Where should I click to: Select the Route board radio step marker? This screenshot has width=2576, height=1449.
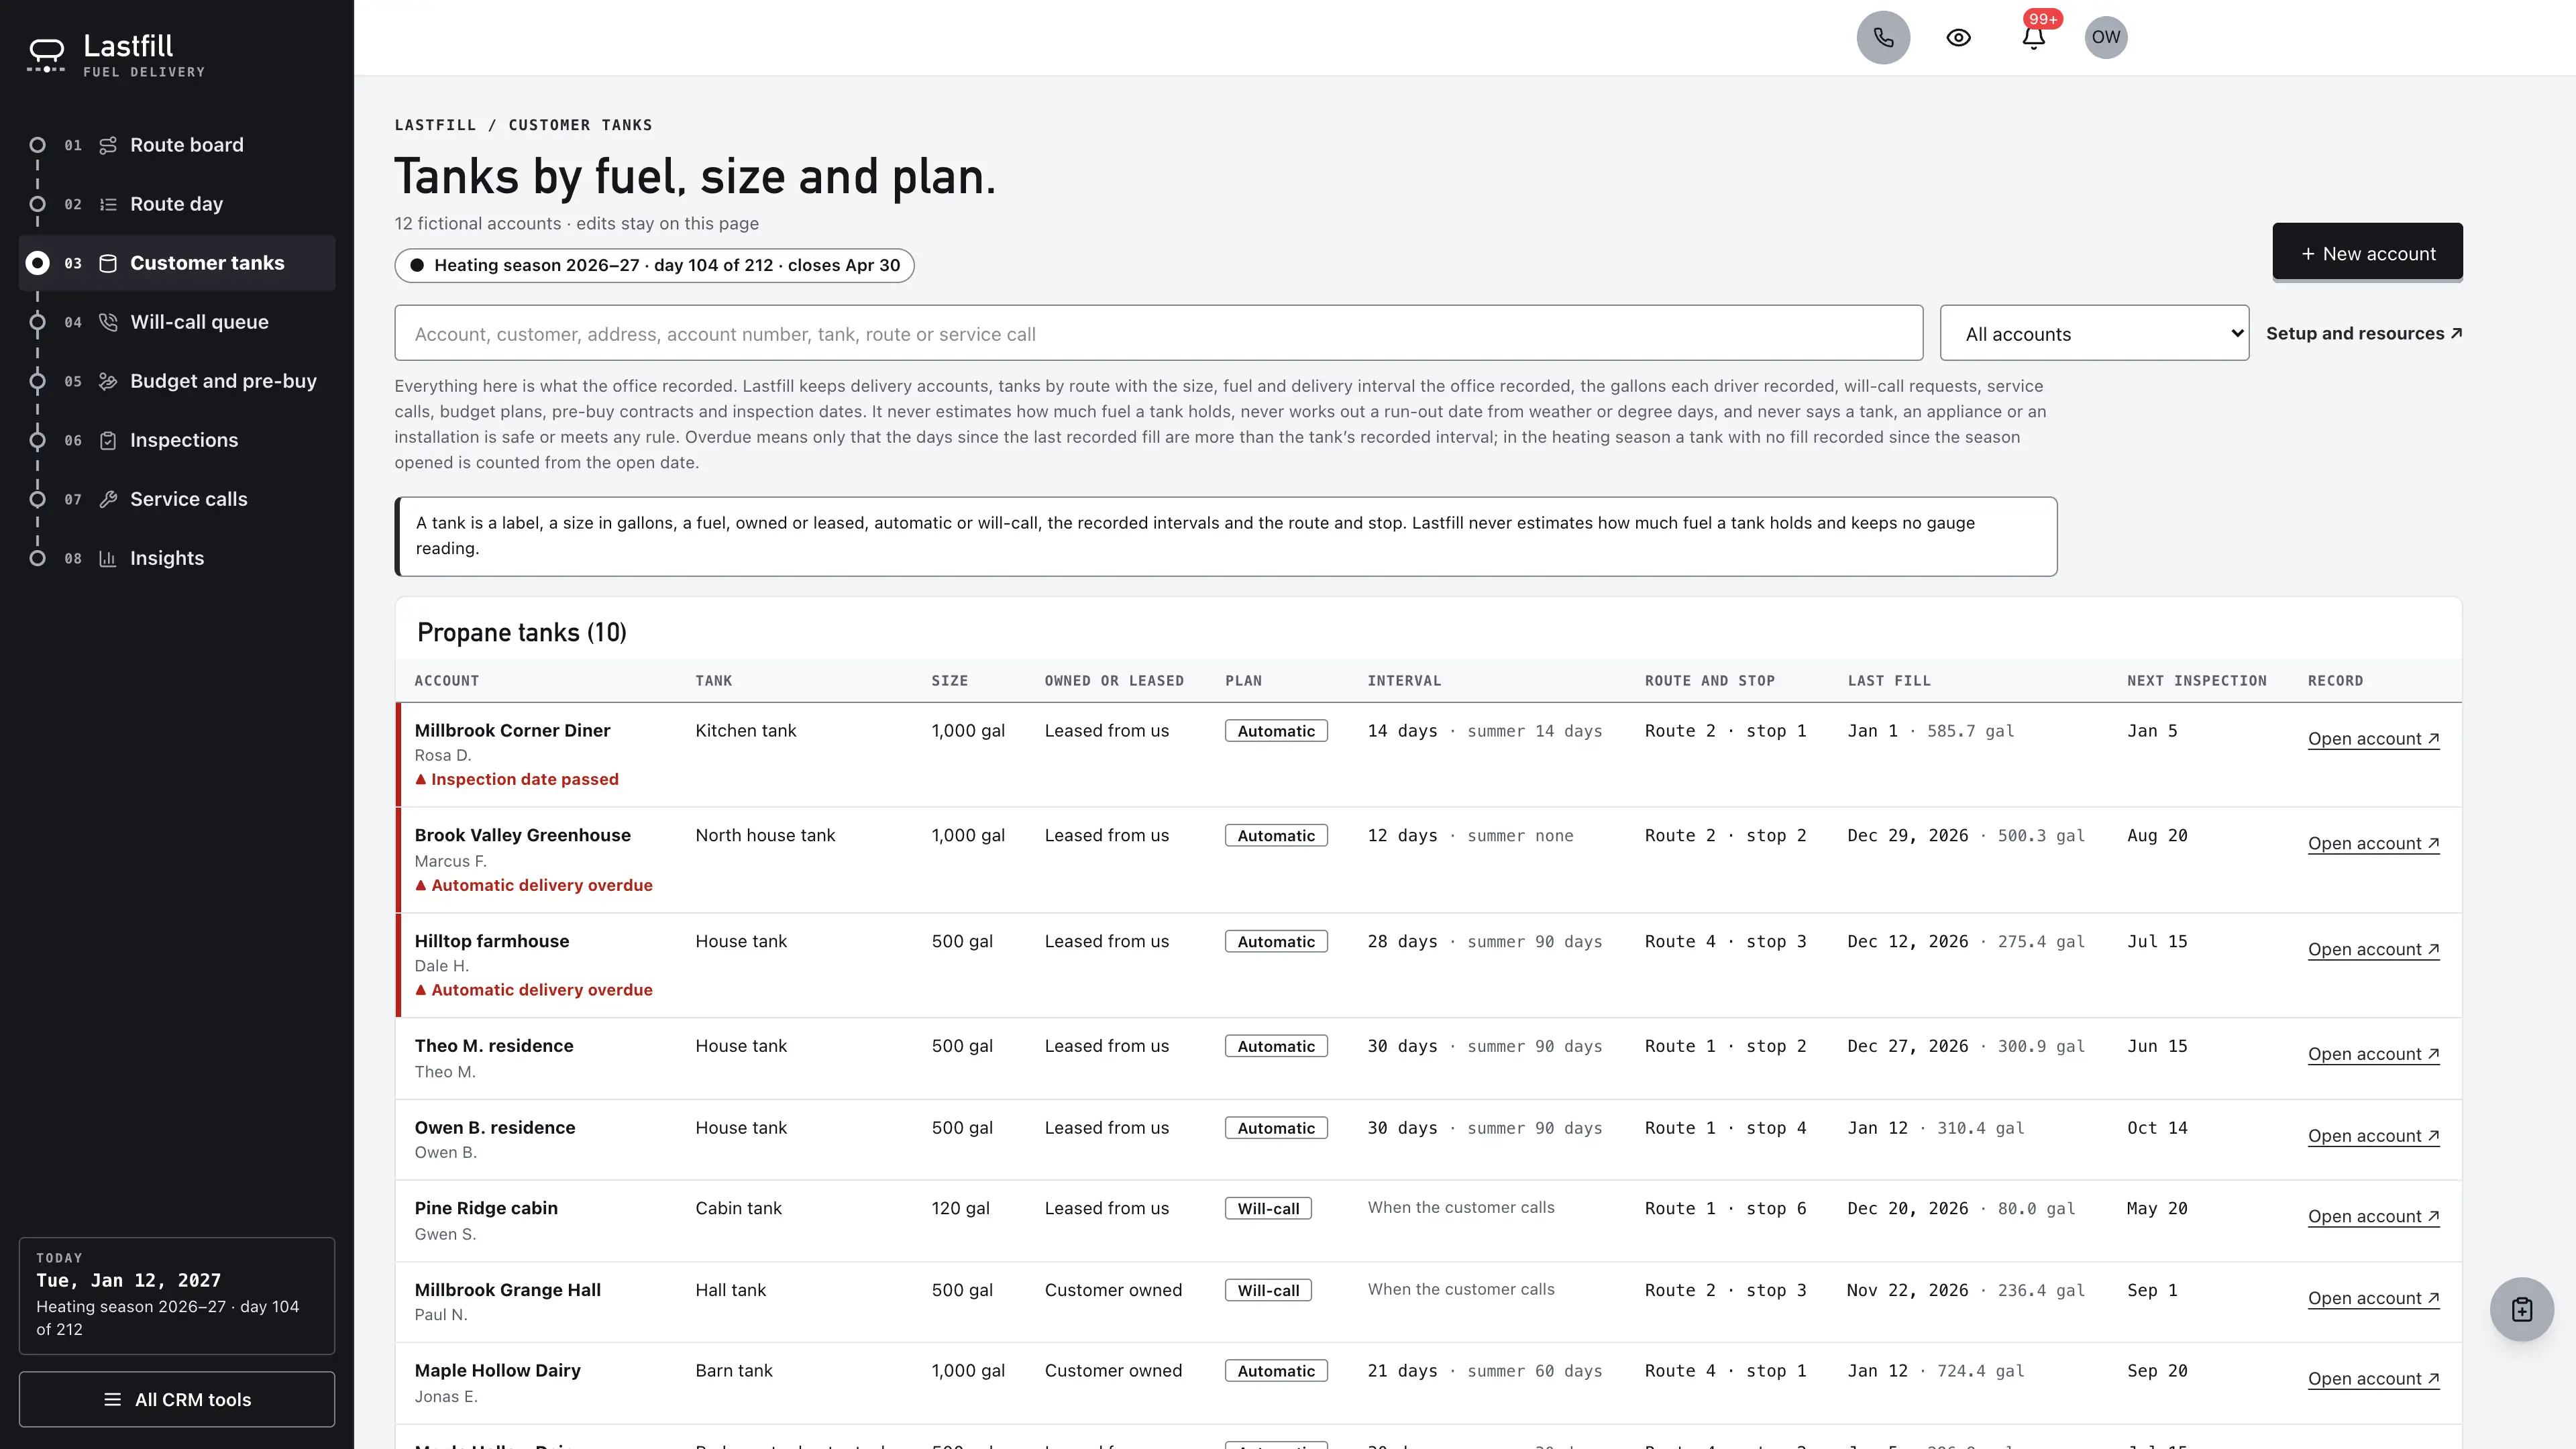pos(37,145)
